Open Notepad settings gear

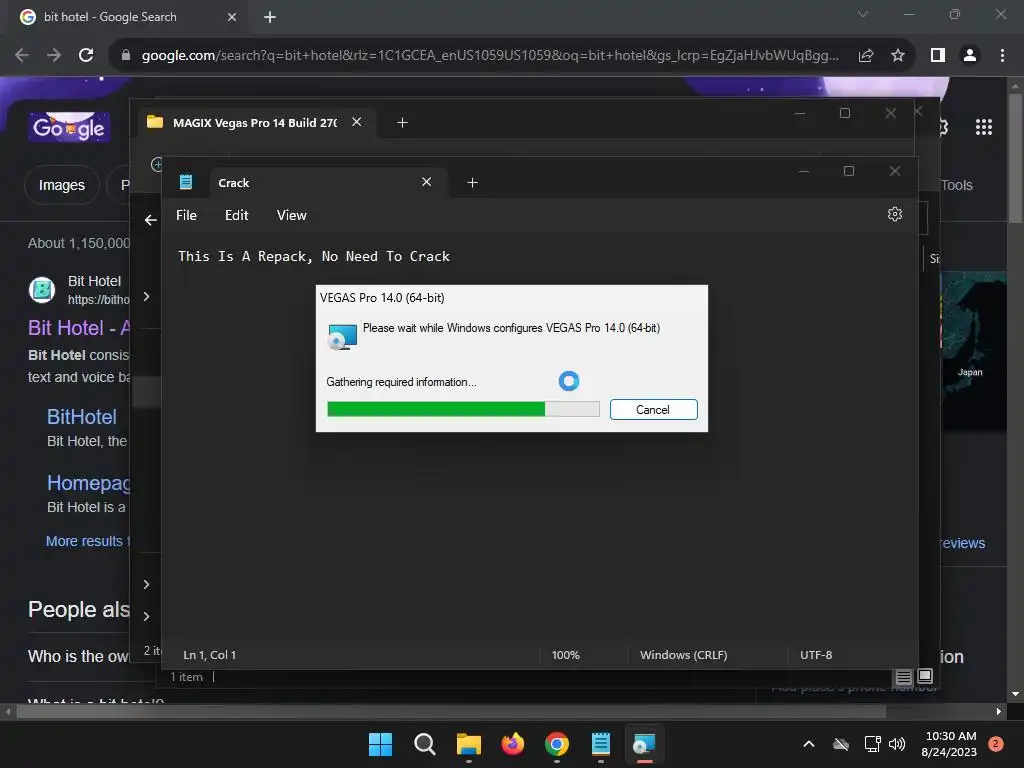(x=895, y=214)
